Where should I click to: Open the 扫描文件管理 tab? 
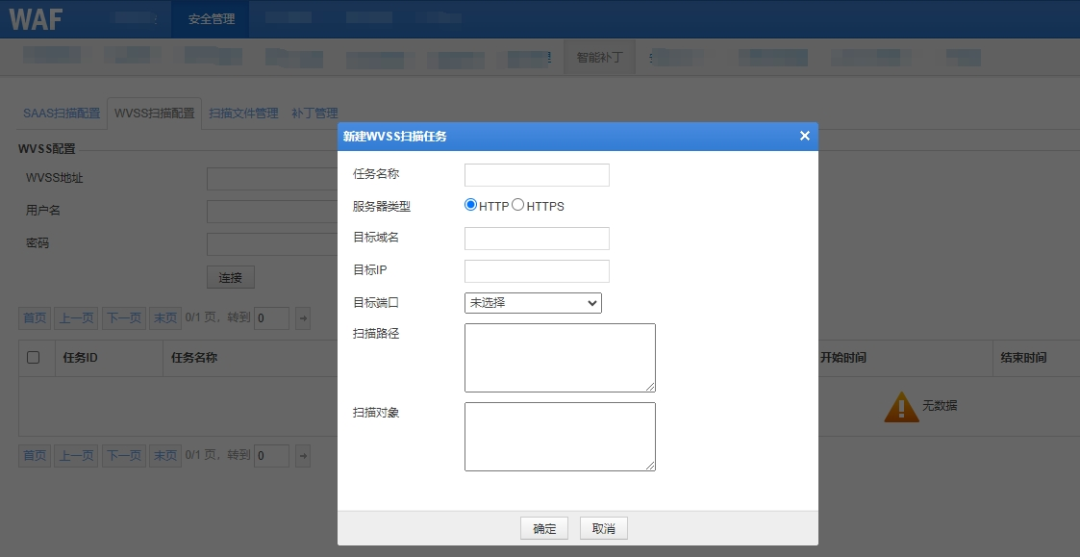(243, 113)
